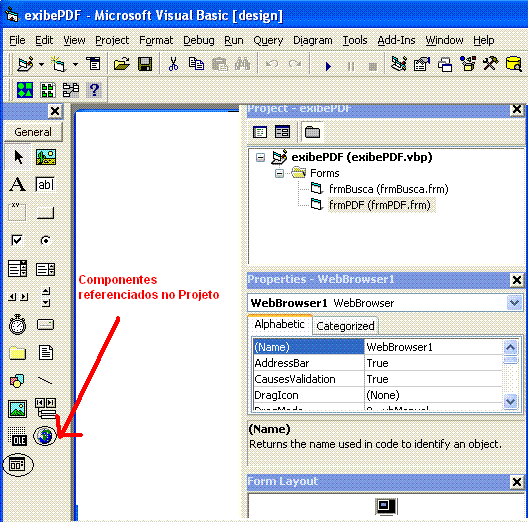This screenshot has width=528, height=522.
Task: Switch to the Categorized properties tab
Action: point(345,326)
